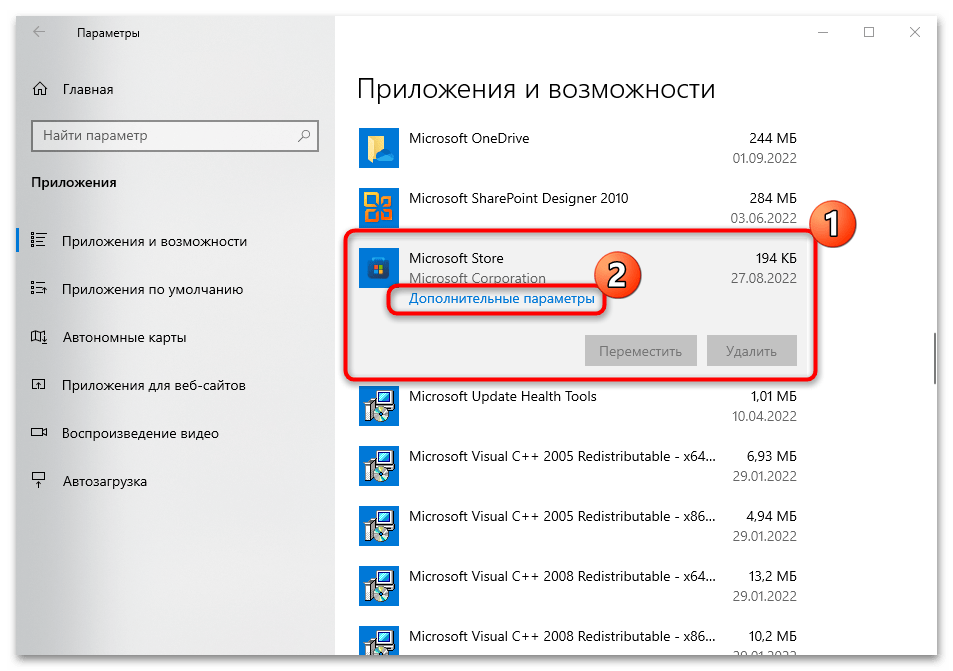Click Автозагрузка sidebar icon
The height and width of the screenshot is (671, 953).
pos(38,480)
